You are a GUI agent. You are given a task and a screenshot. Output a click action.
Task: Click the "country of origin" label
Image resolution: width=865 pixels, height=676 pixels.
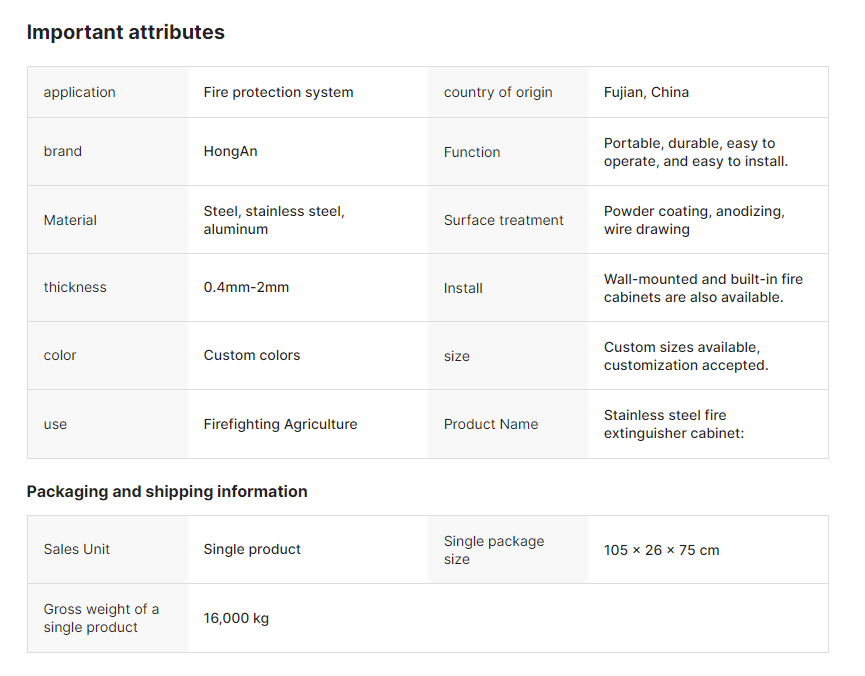pos(498,92)
